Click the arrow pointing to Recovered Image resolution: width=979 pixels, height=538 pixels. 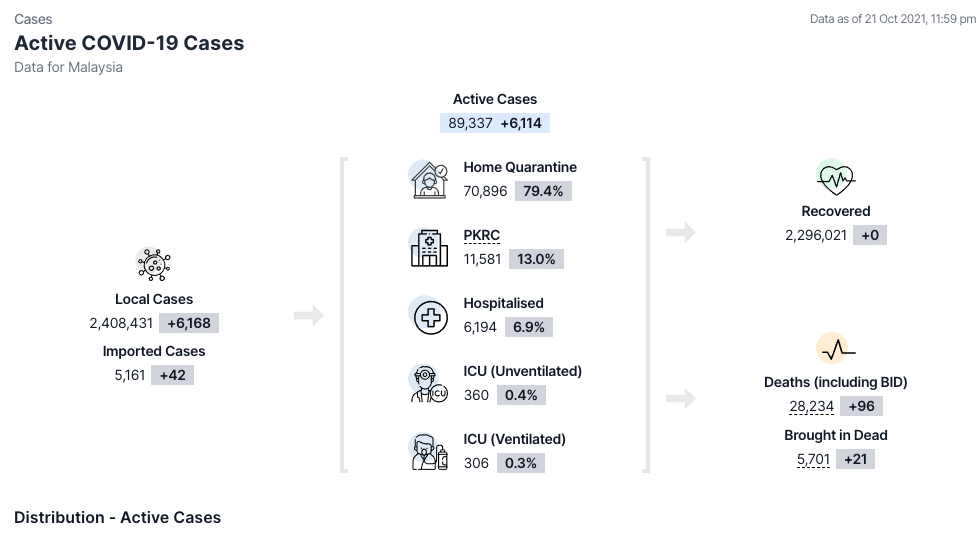pos(680,233)
